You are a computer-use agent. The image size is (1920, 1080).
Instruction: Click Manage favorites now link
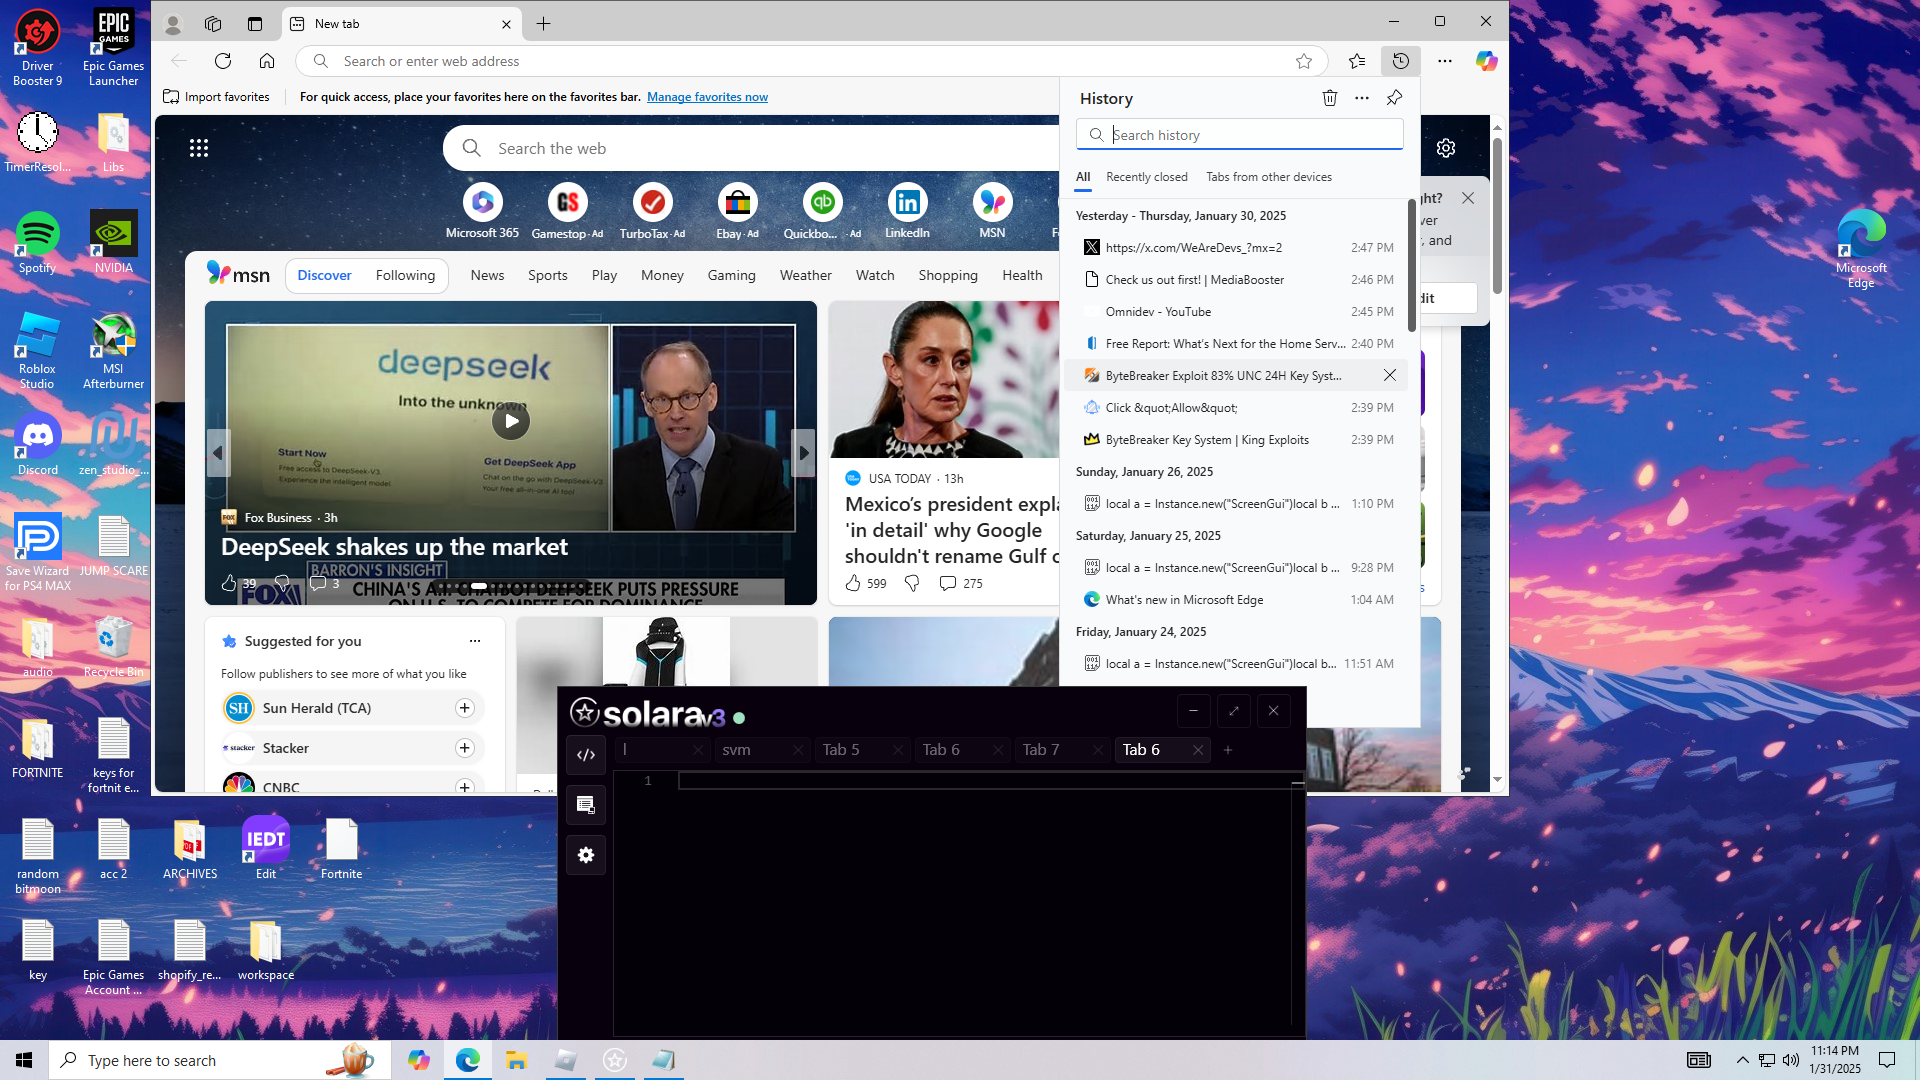point(707,97)
